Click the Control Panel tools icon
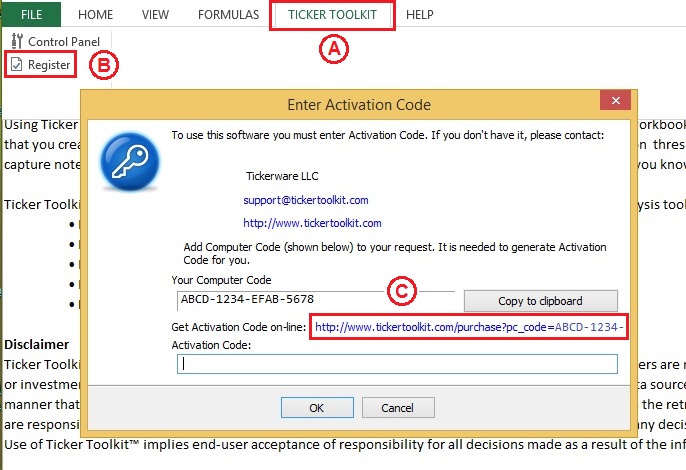Viewport: 686px width, 470px height. [17, 41]
